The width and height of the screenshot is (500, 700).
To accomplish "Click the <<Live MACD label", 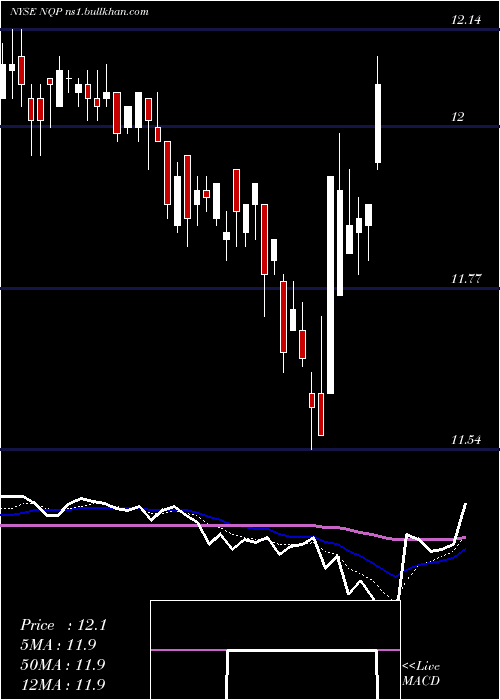I will (421, 674).
